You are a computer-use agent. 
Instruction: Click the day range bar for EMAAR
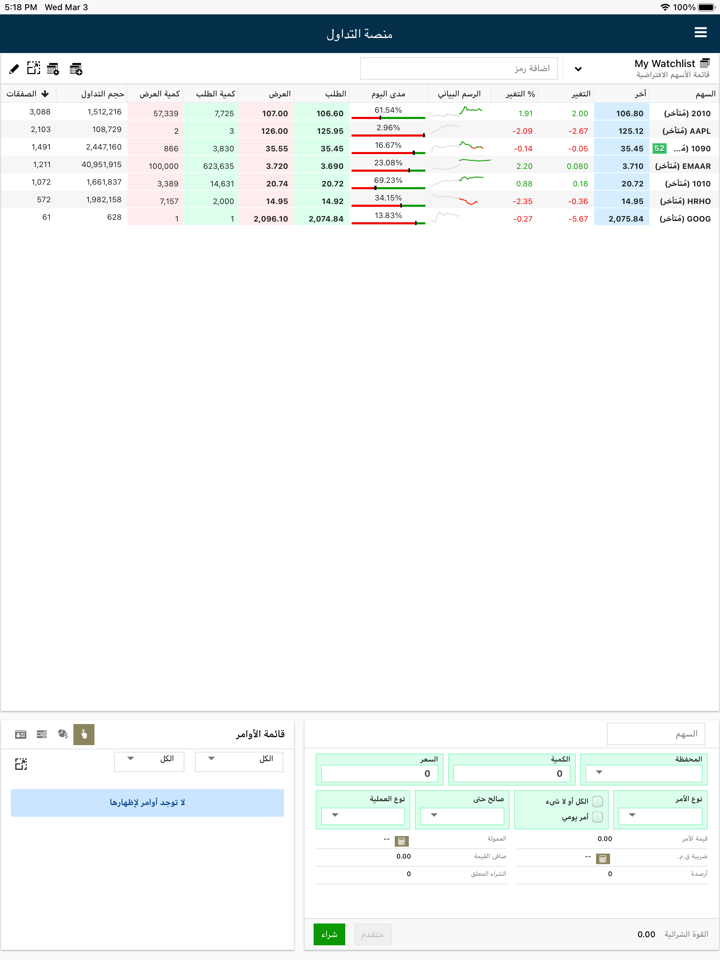click(x=388, y=170)
